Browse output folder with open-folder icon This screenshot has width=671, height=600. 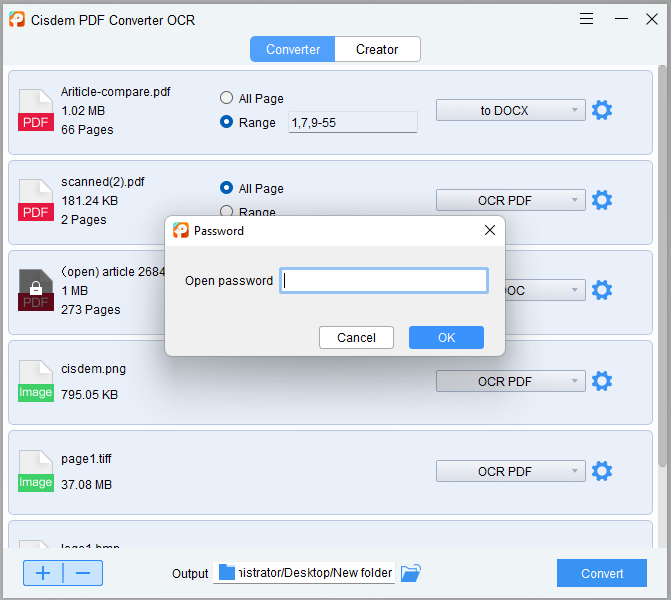[x=411, y=573]
